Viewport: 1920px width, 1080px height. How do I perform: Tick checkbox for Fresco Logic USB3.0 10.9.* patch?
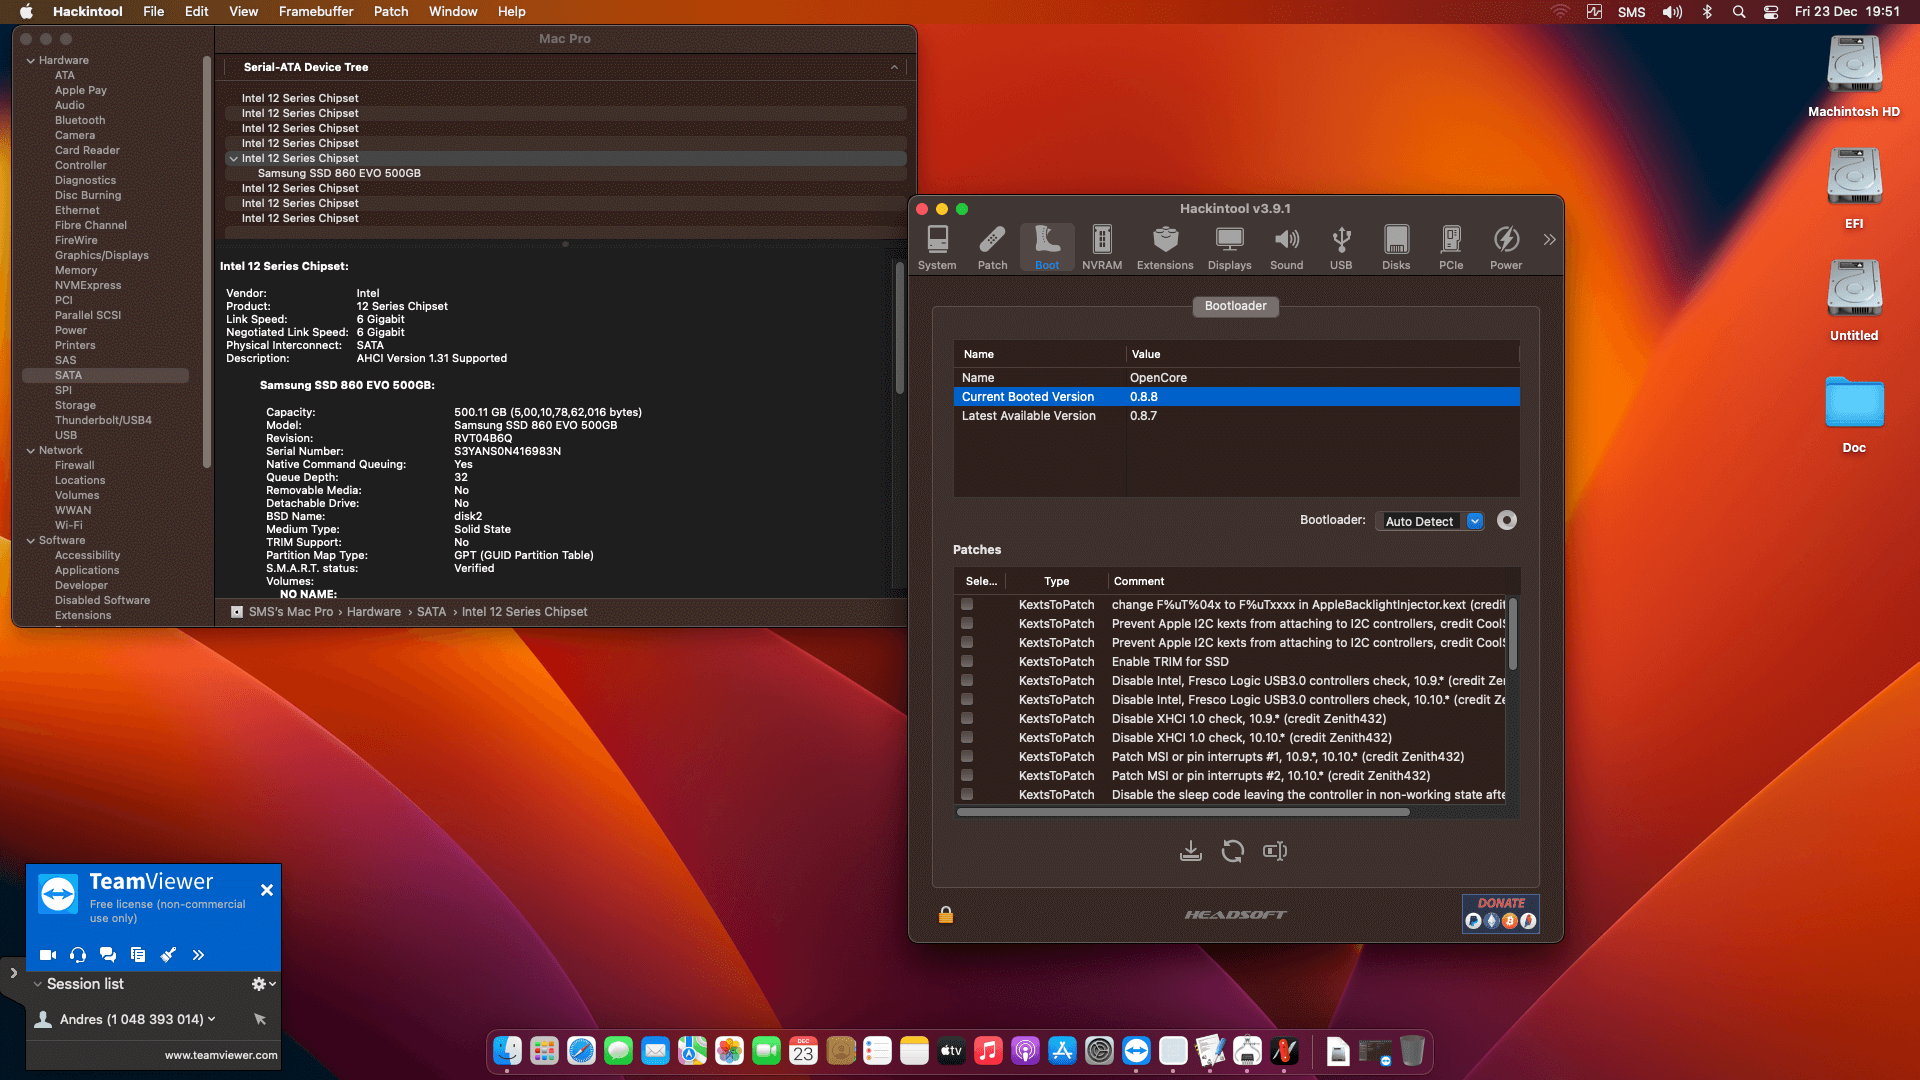(x=967, y=680)
